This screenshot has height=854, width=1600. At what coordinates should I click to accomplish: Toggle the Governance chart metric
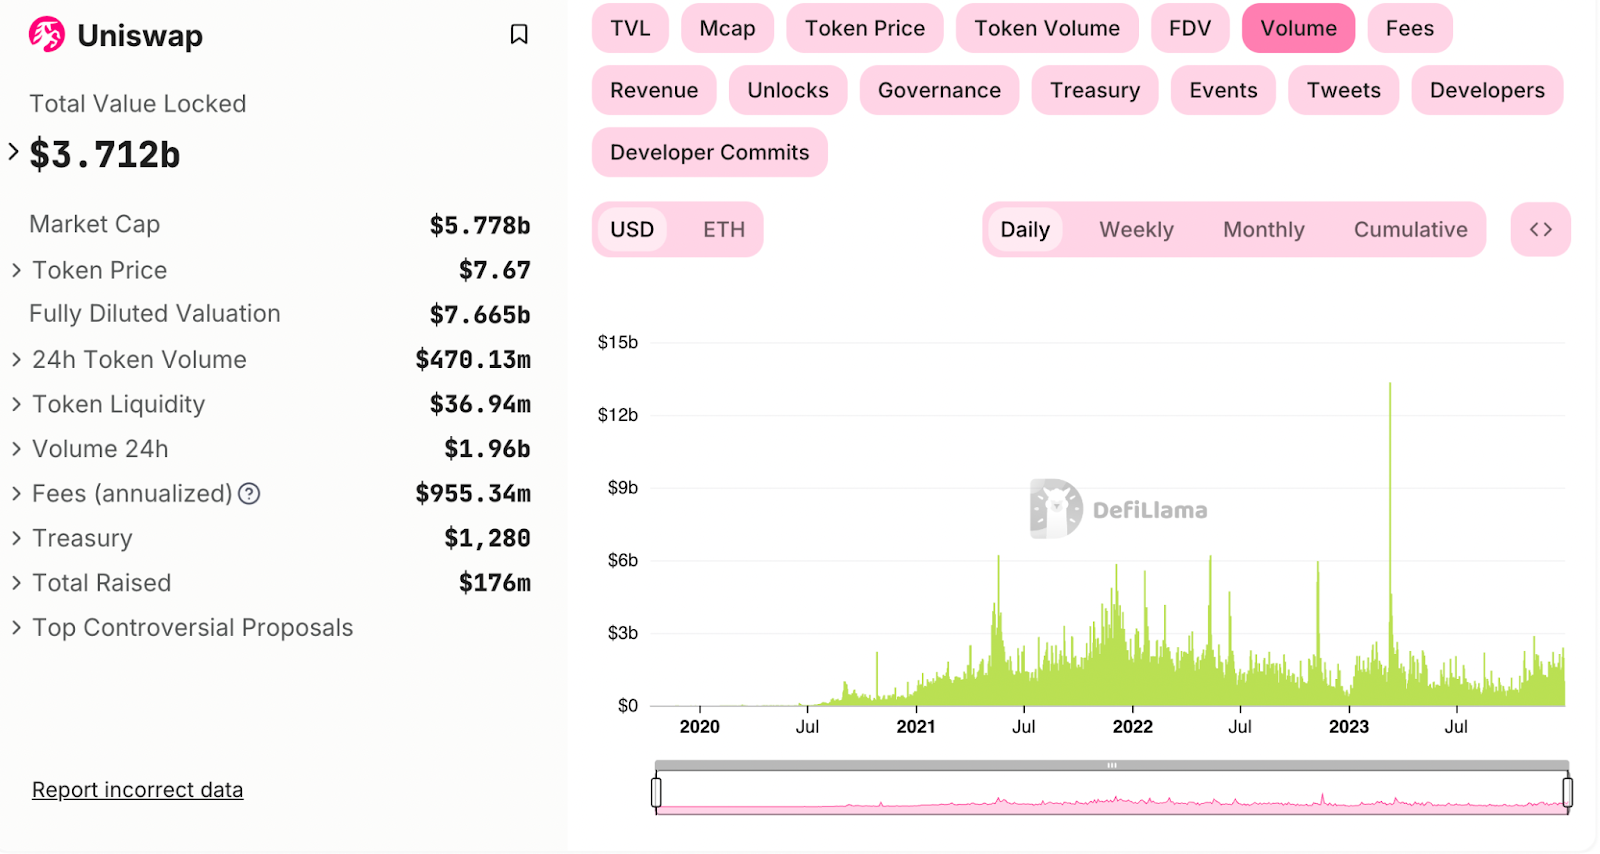[939, 90]
